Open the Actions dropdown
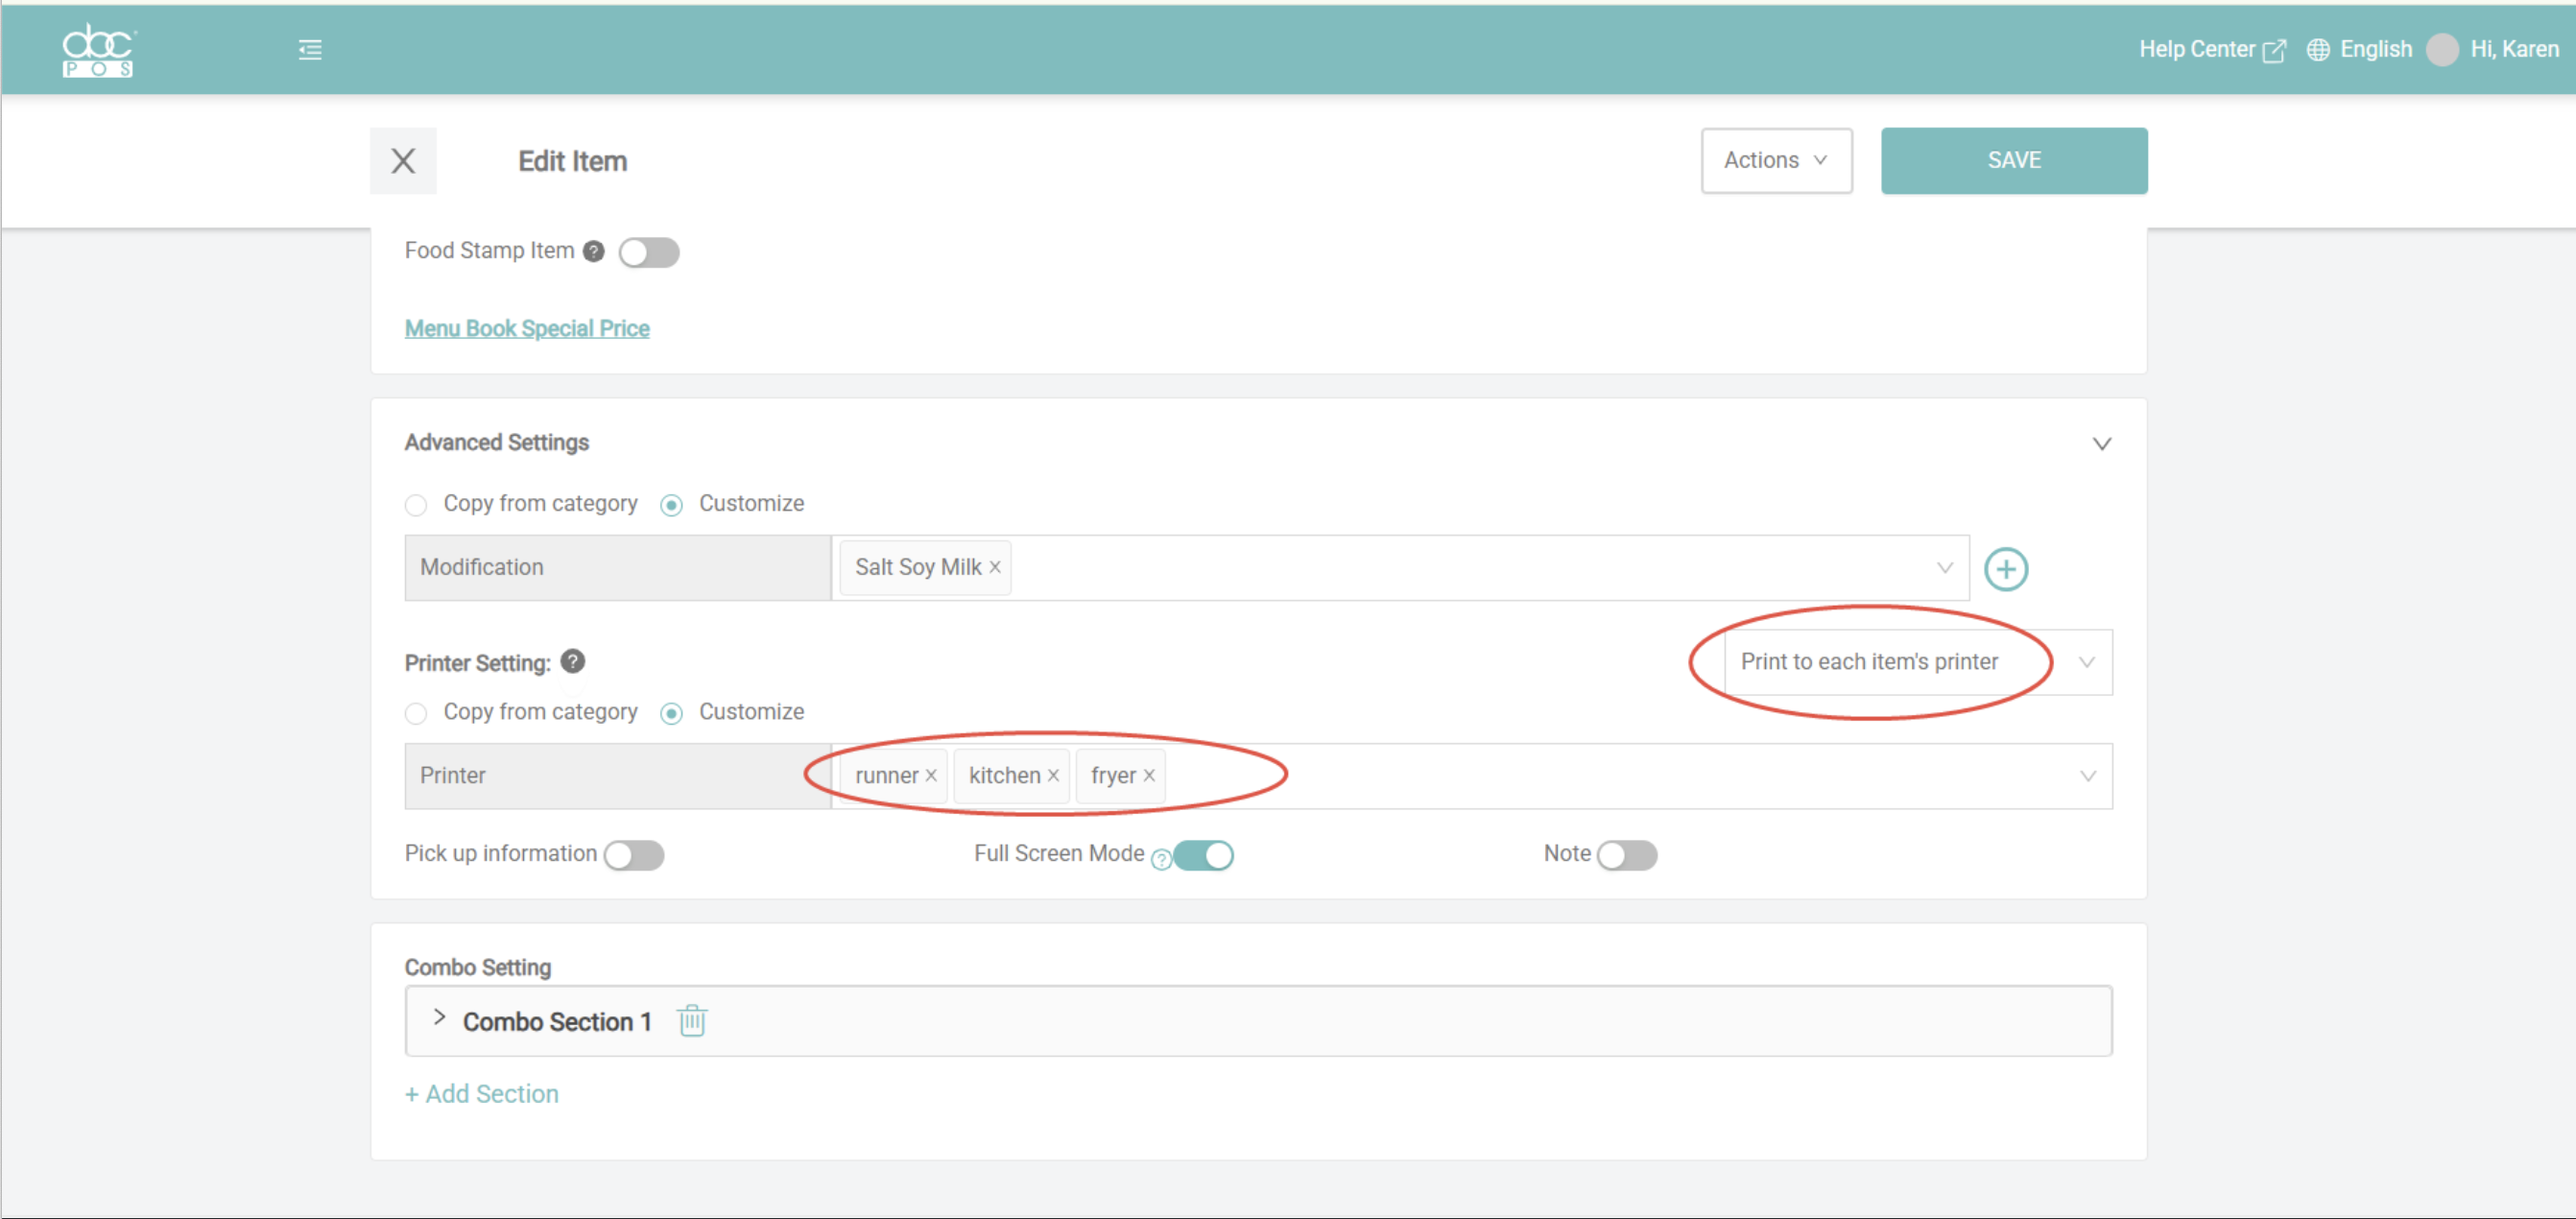2576x1219 pixels. (1776, 160)
